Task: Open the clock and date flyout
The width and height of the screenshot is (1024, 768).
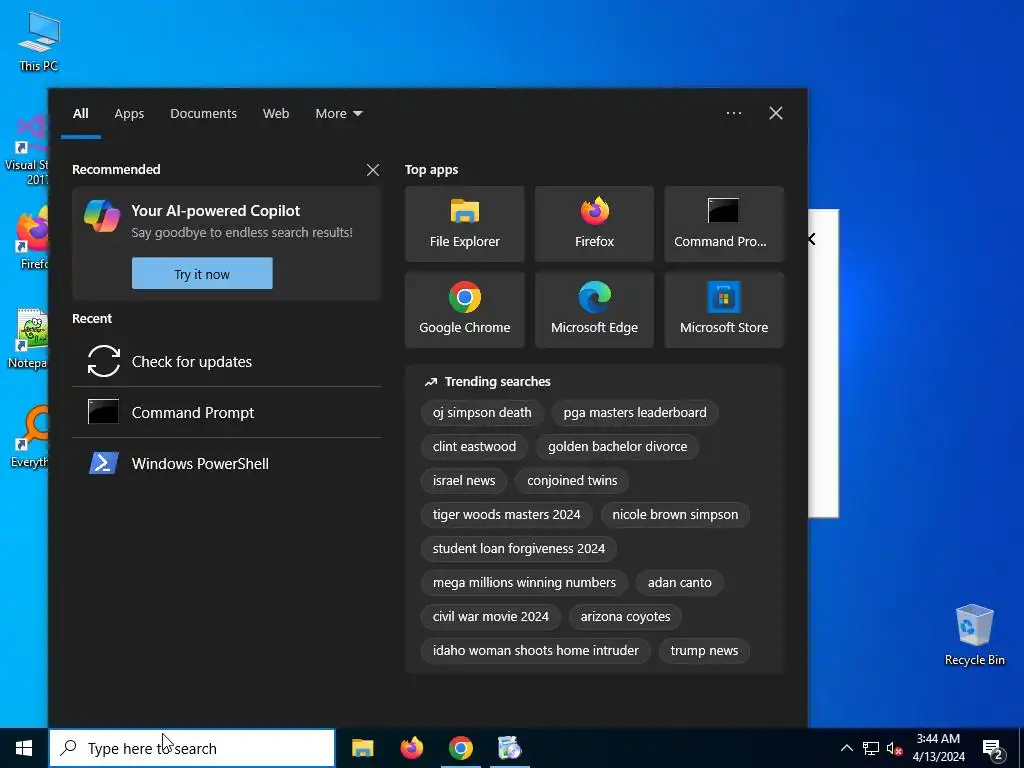Action: (938, 748)
